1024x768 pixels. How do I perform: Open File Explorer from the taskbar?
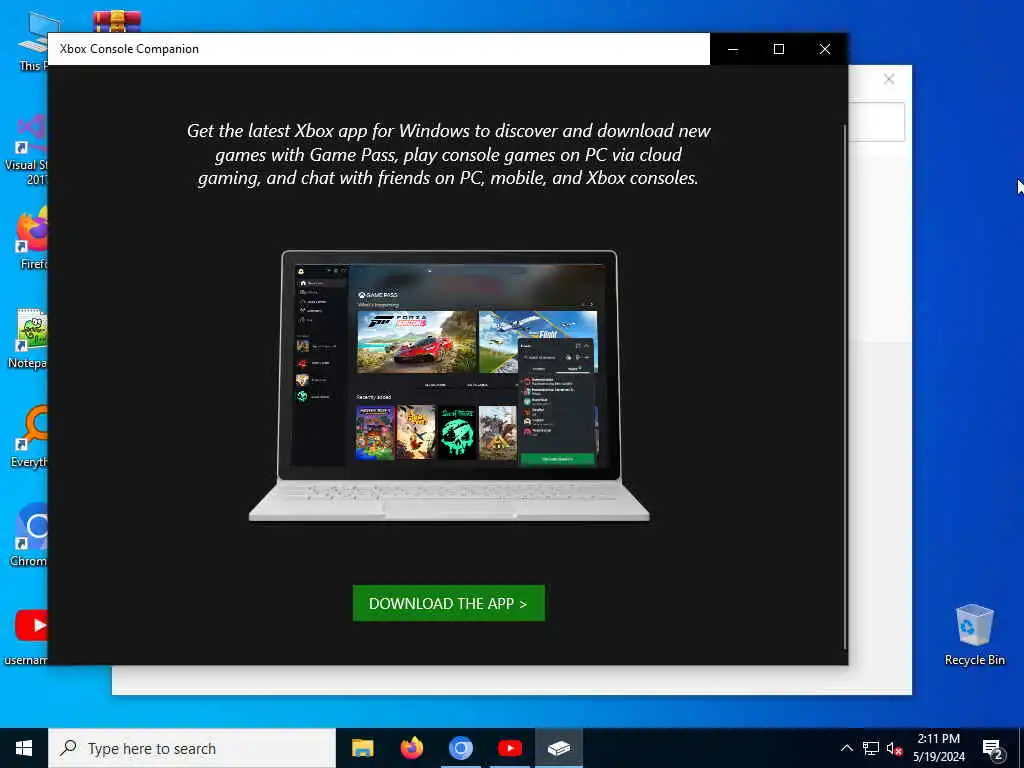click(x=362, y=748)
